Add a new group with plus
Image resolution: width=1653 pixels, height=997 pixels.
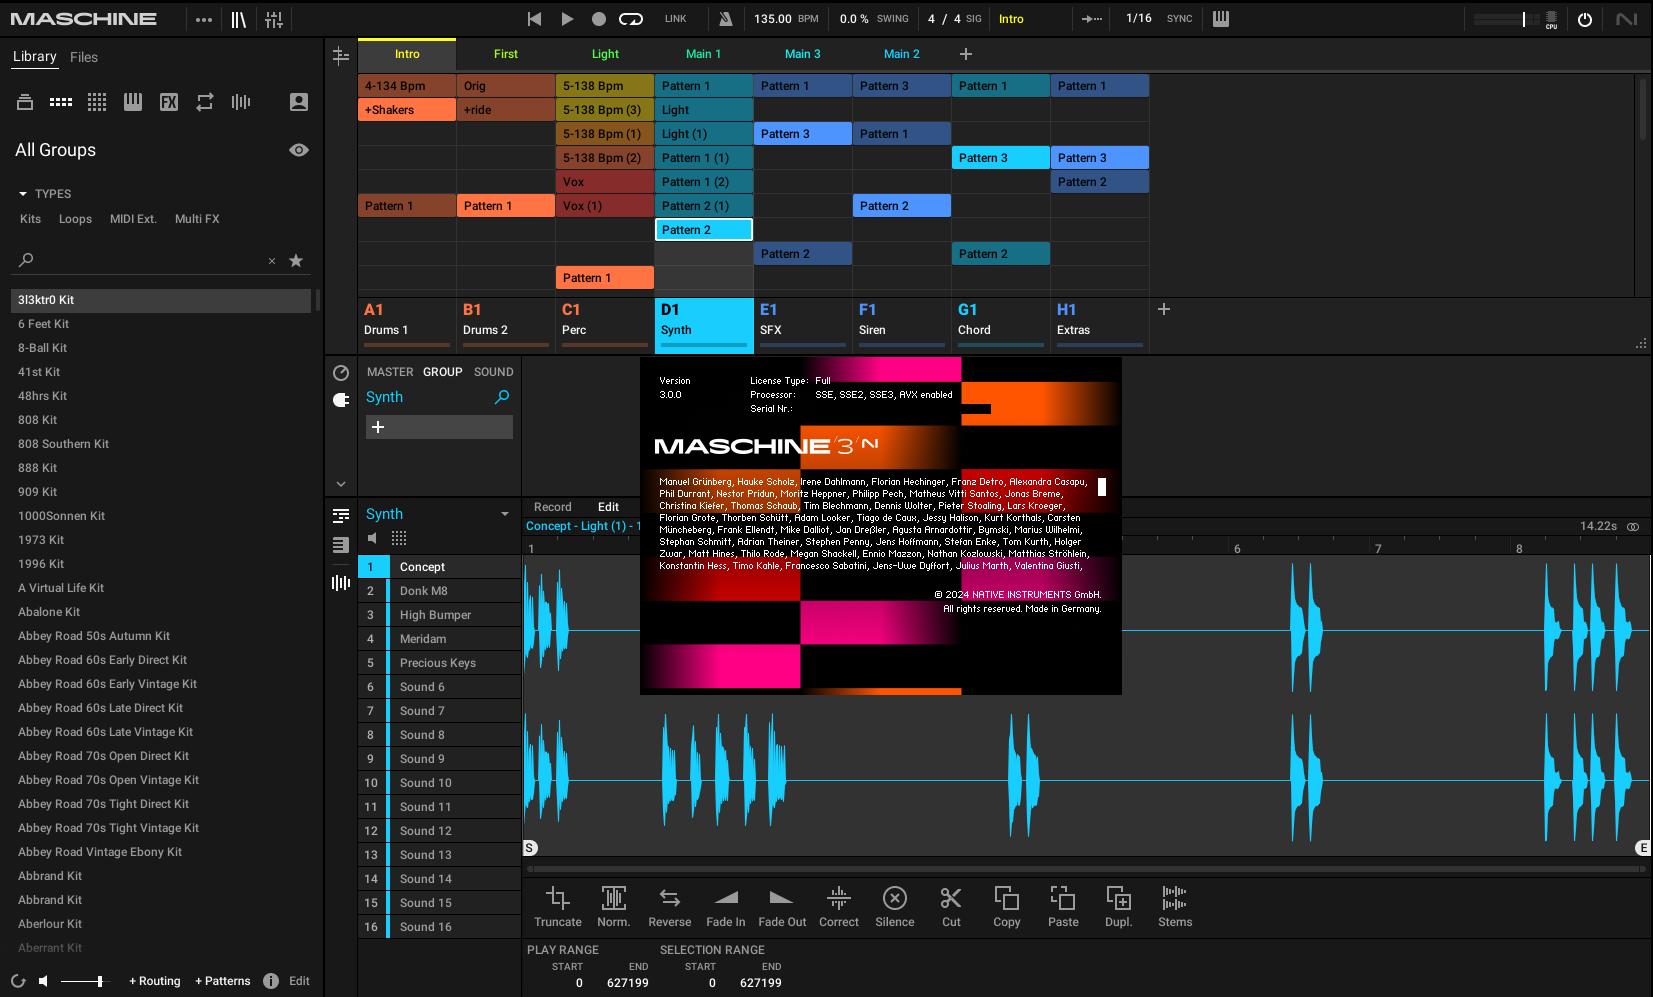[x=1164, y=310]
